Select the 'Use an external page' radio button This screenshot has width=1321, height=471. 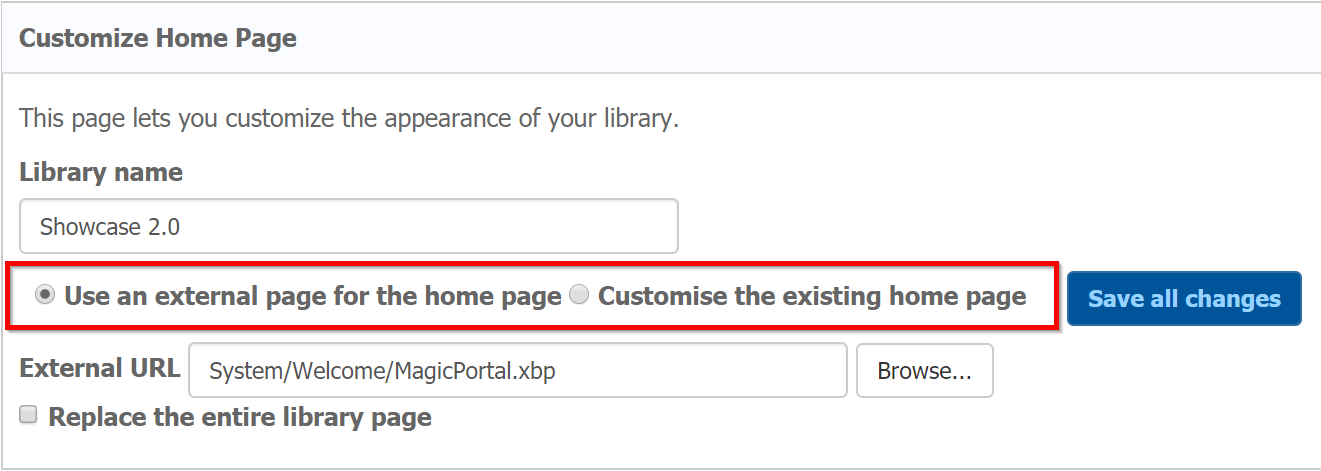tap(44, 296)
